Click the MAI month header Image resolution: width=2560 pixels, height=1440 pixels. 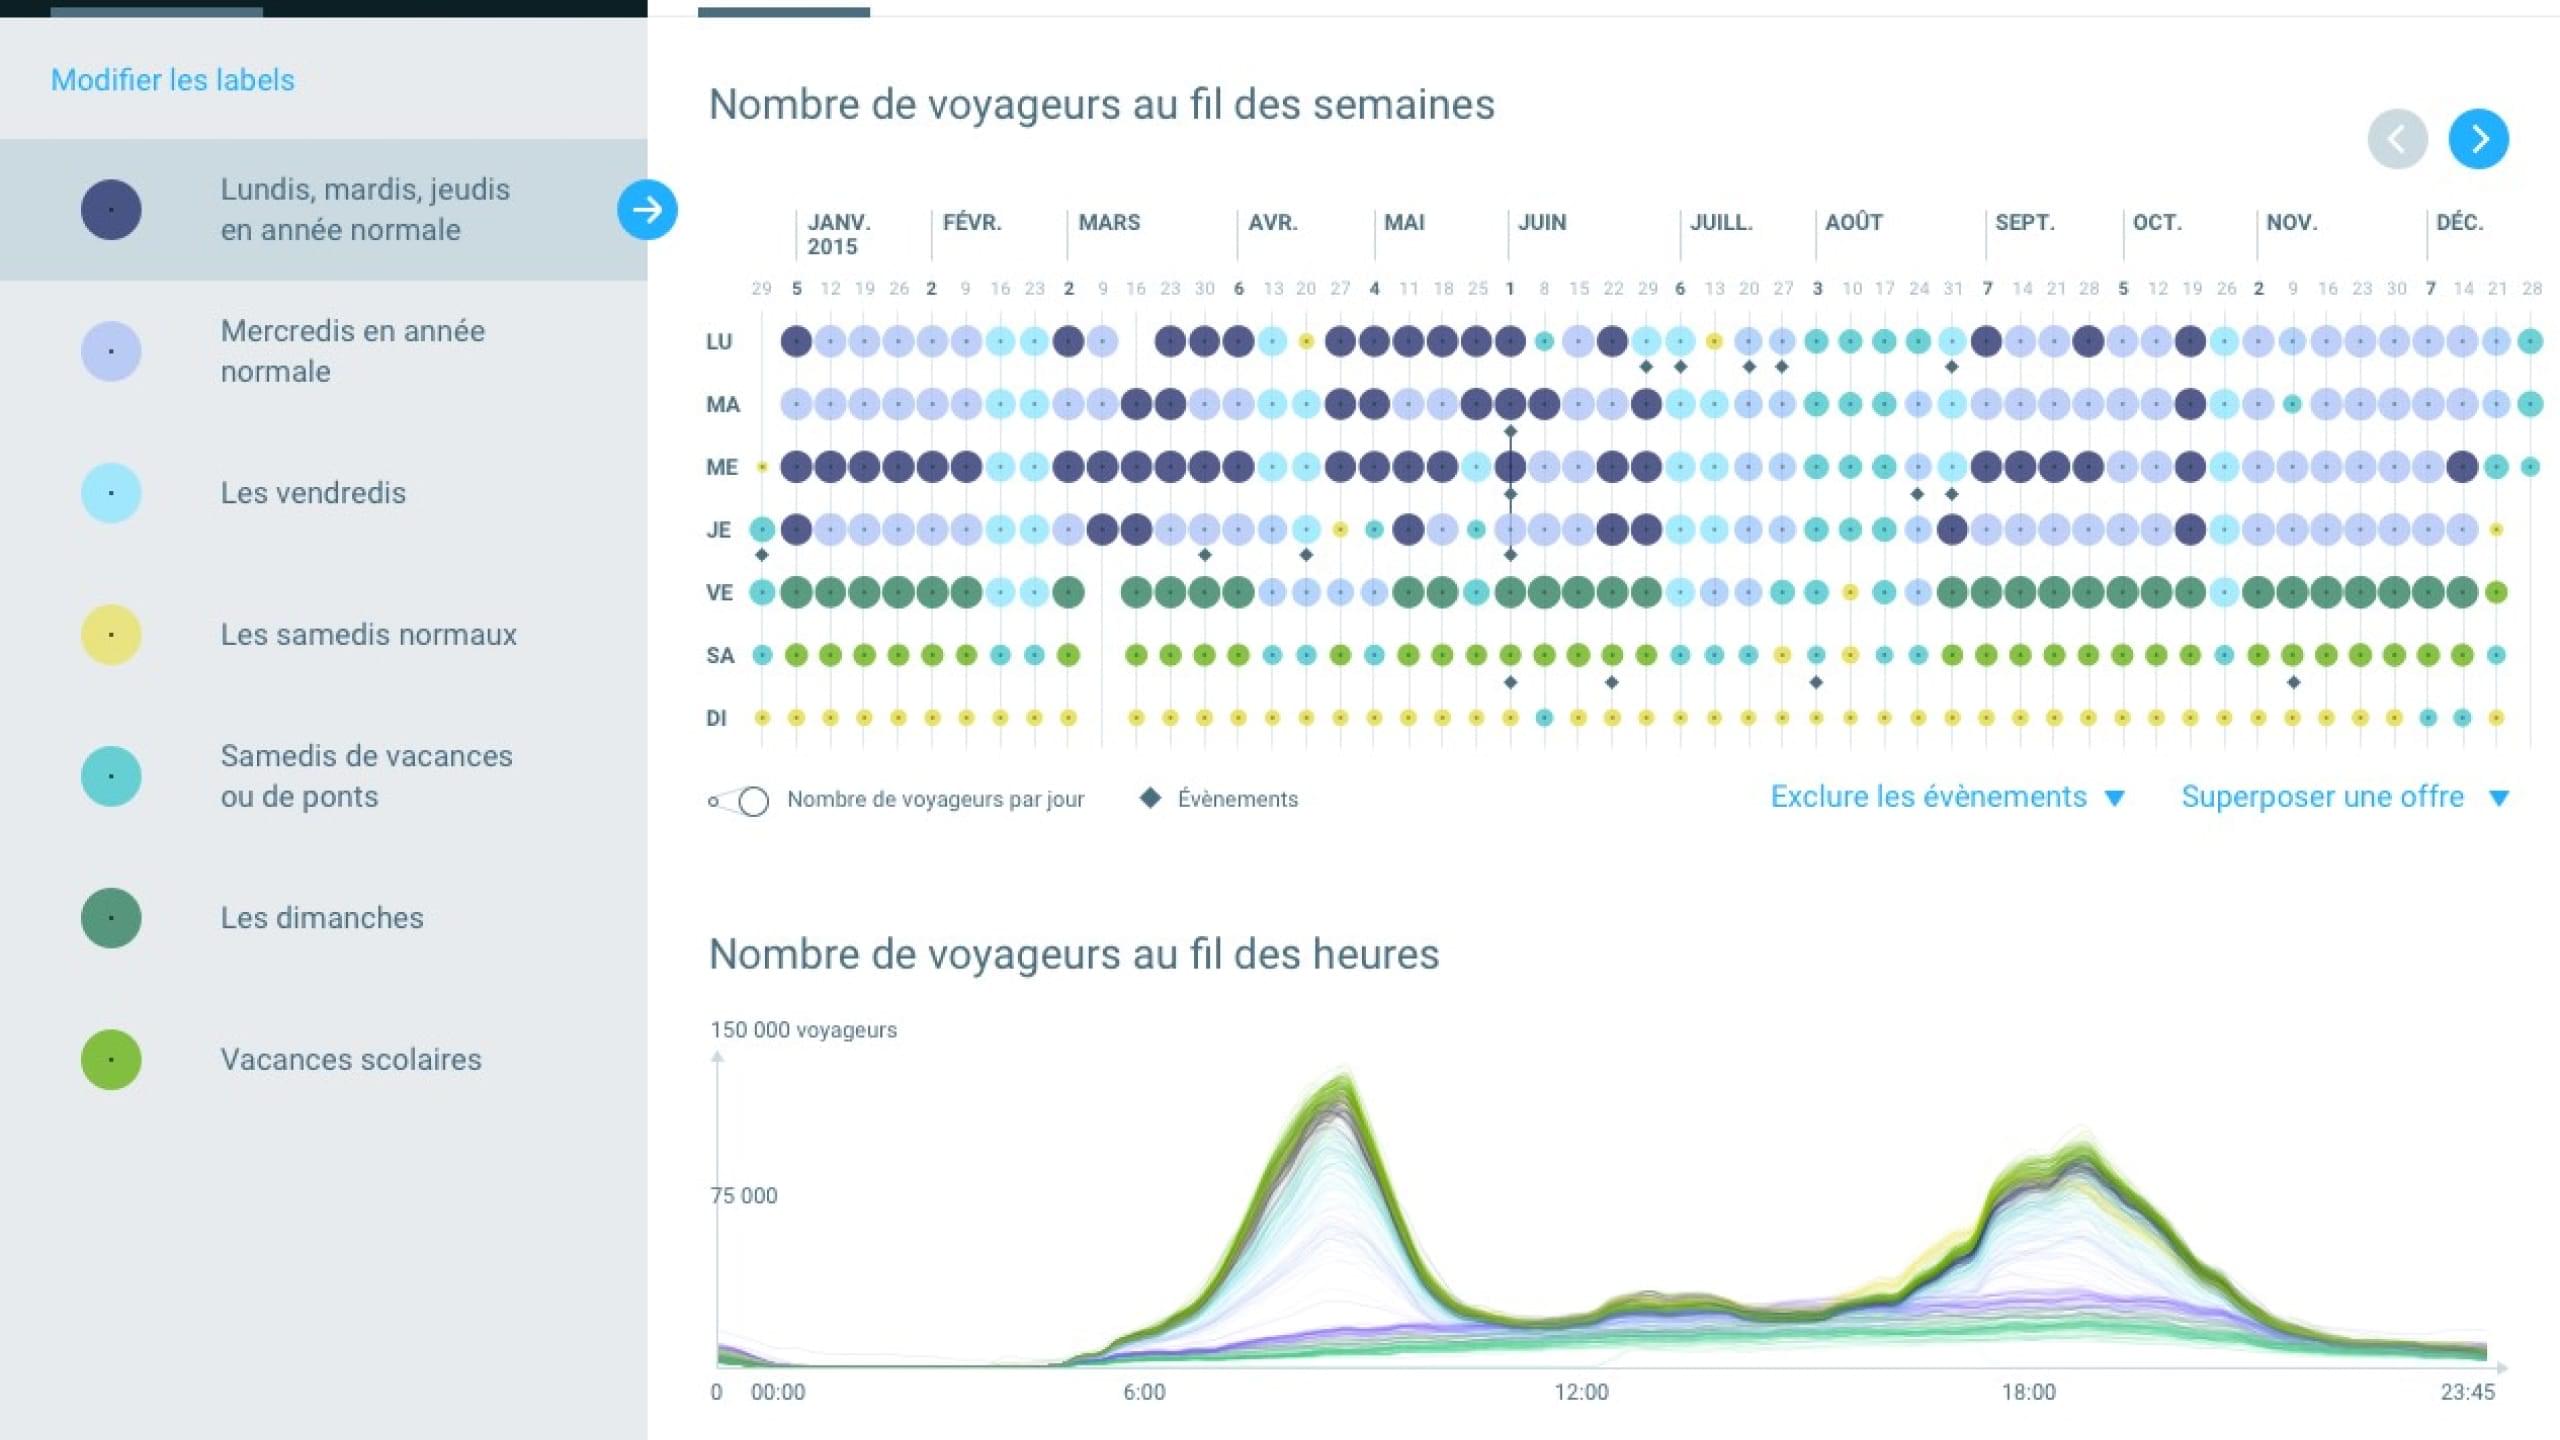pos(1404,222)
